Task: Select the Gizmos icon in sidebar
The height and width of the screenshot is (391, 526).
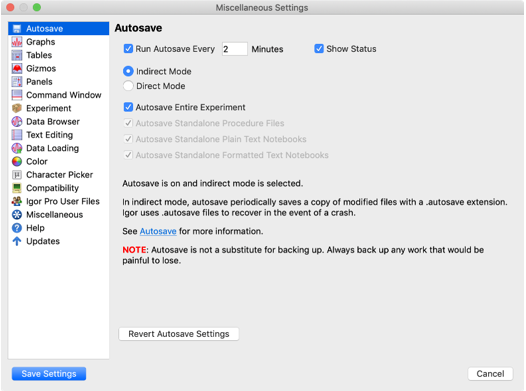Action: (17, 68)
